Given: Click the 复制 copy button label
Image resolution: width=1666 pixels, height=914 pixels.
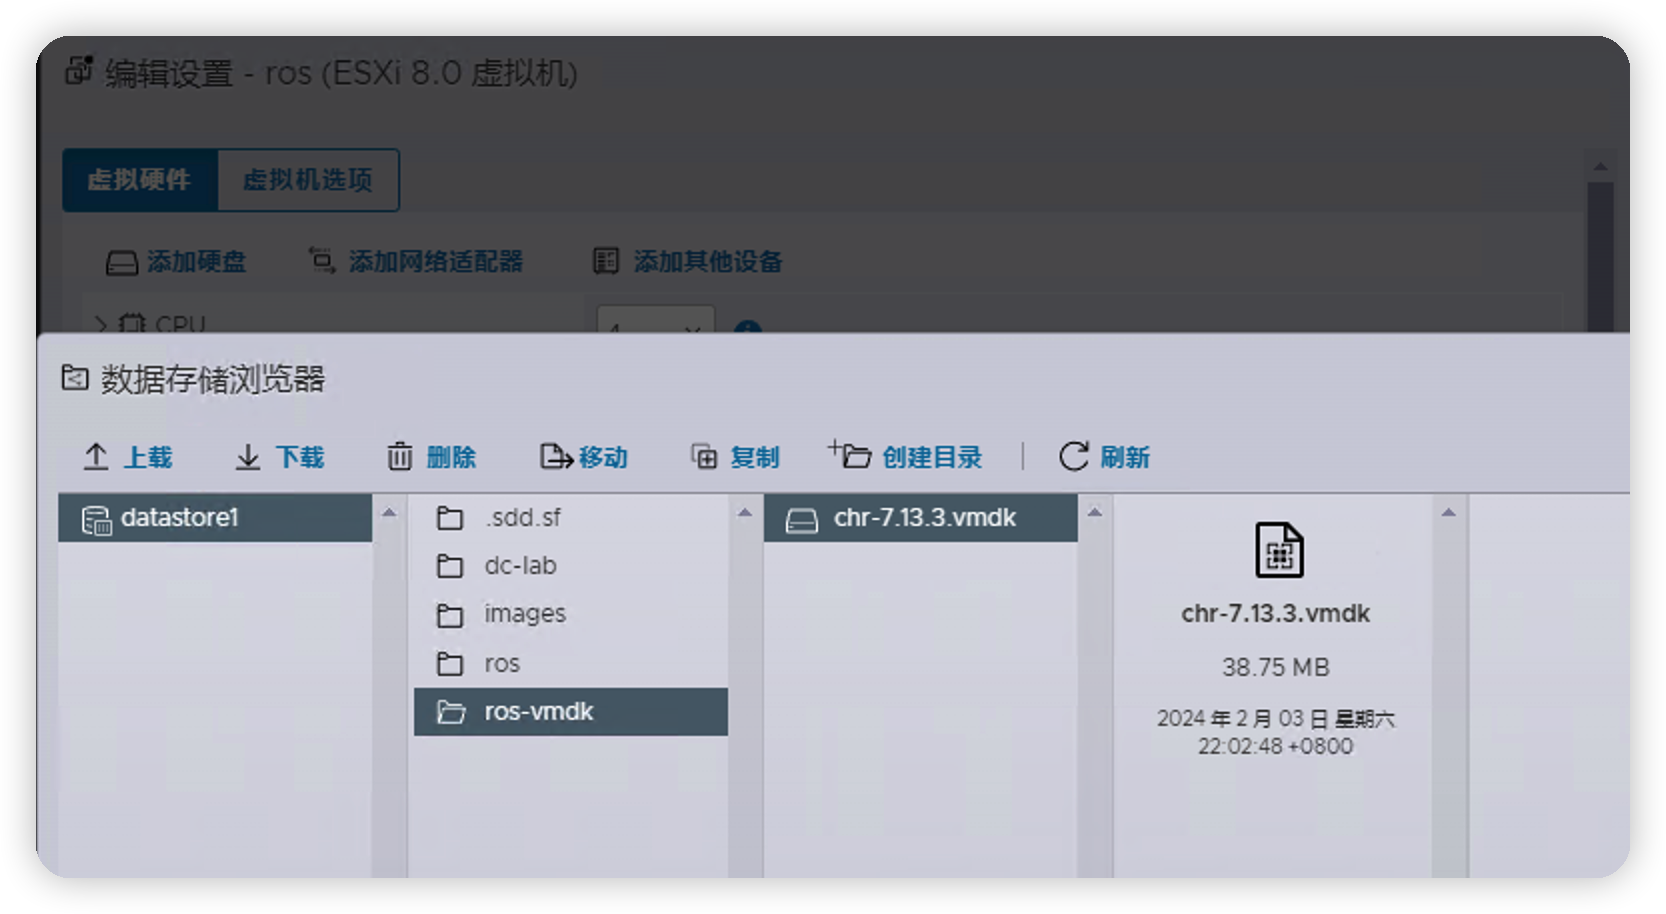Looking at the screenshot, I should [x=755, y=457].
